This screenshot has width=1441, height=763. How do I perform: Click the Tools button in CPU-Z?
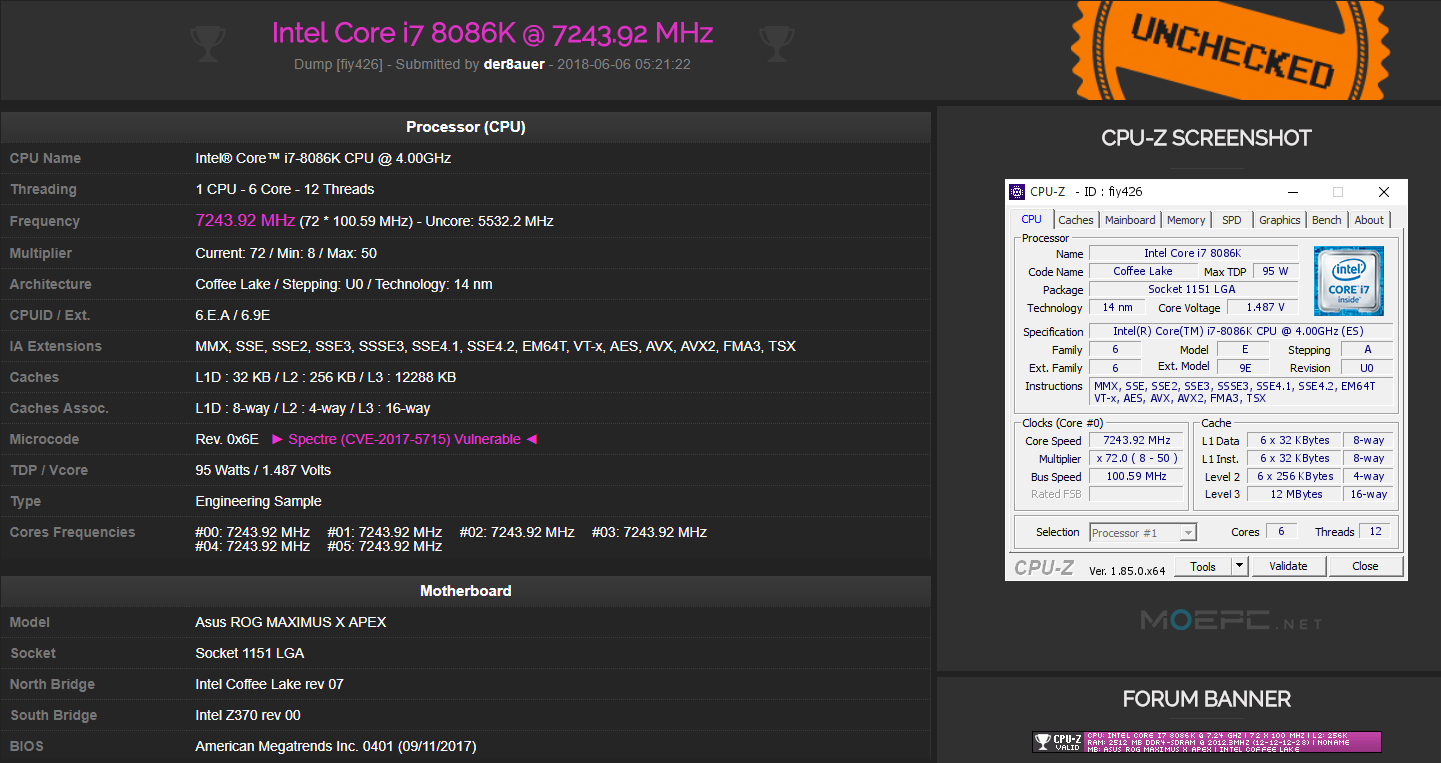point(1203,566)
